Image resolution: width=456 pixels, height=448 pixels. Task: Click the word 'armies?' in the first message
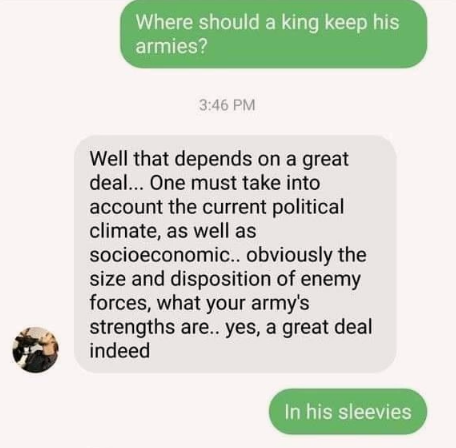(172, 46)
